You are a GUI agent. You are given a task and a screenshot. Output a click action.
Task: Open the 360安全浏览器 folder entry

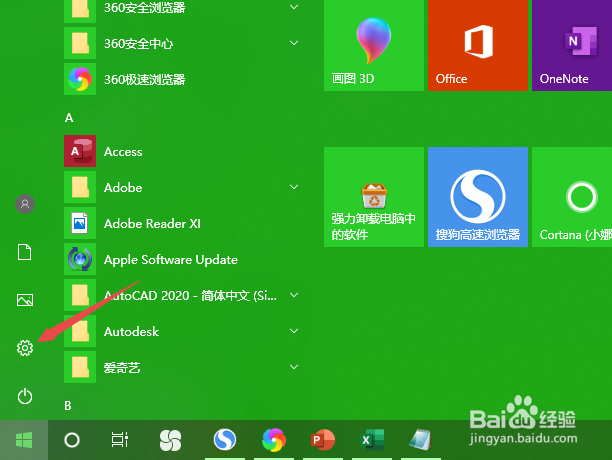pos(183,9)
